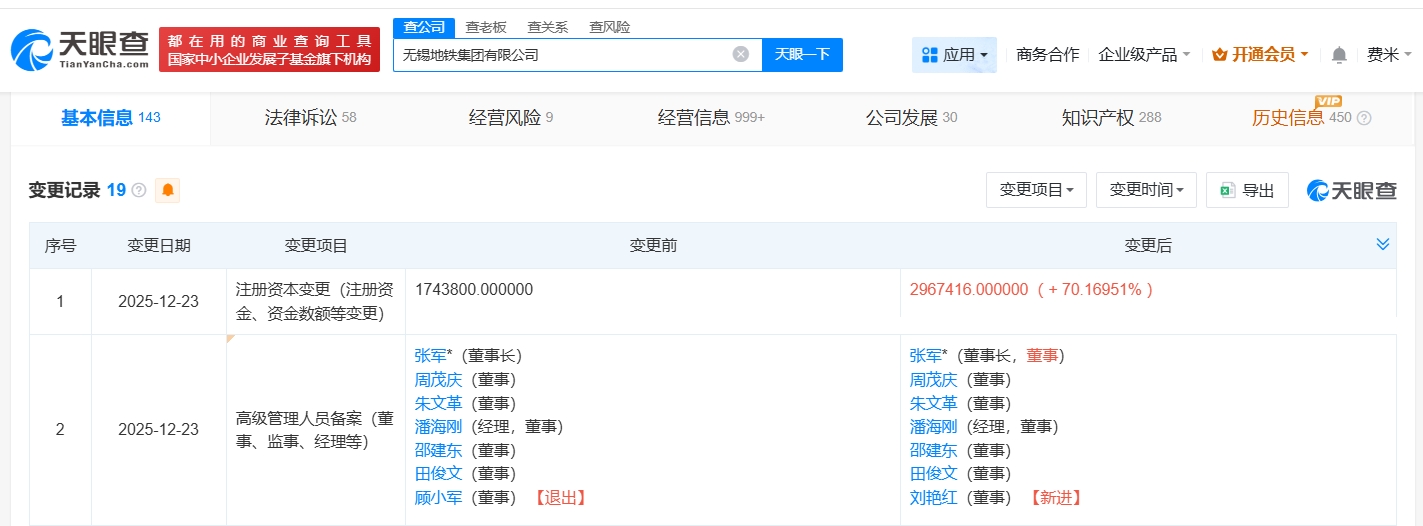Viewport: 1423px width, 526px height.
Task: Open the 变更时间 filter dropdown
Action: pyautogui.click(x=1146, y=190)
